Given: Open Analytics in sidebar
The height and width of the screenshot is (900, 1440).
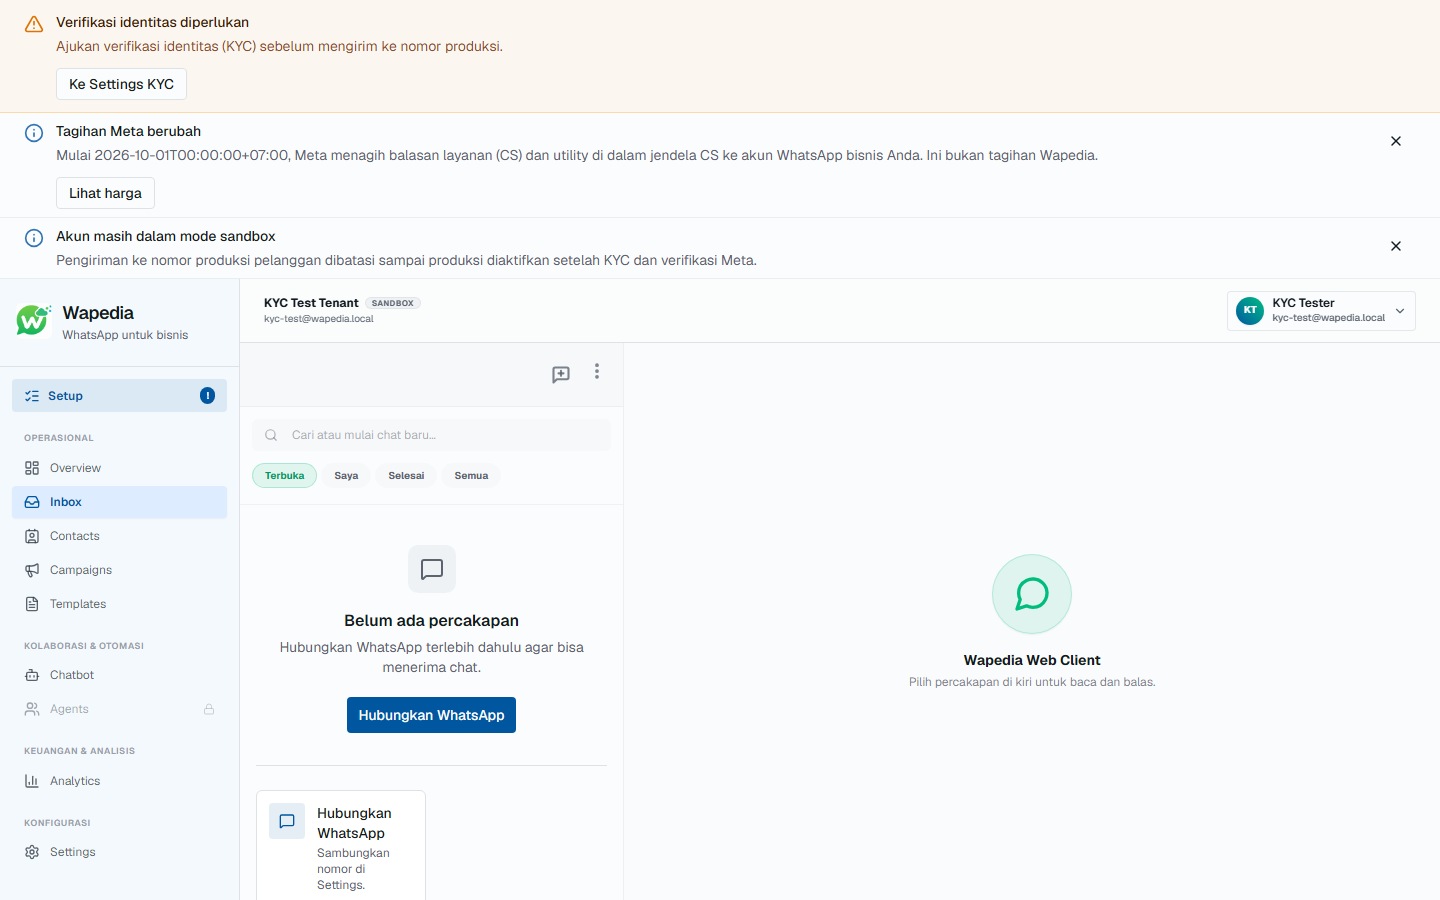Looking at the screenshot, I should [119, 781].
